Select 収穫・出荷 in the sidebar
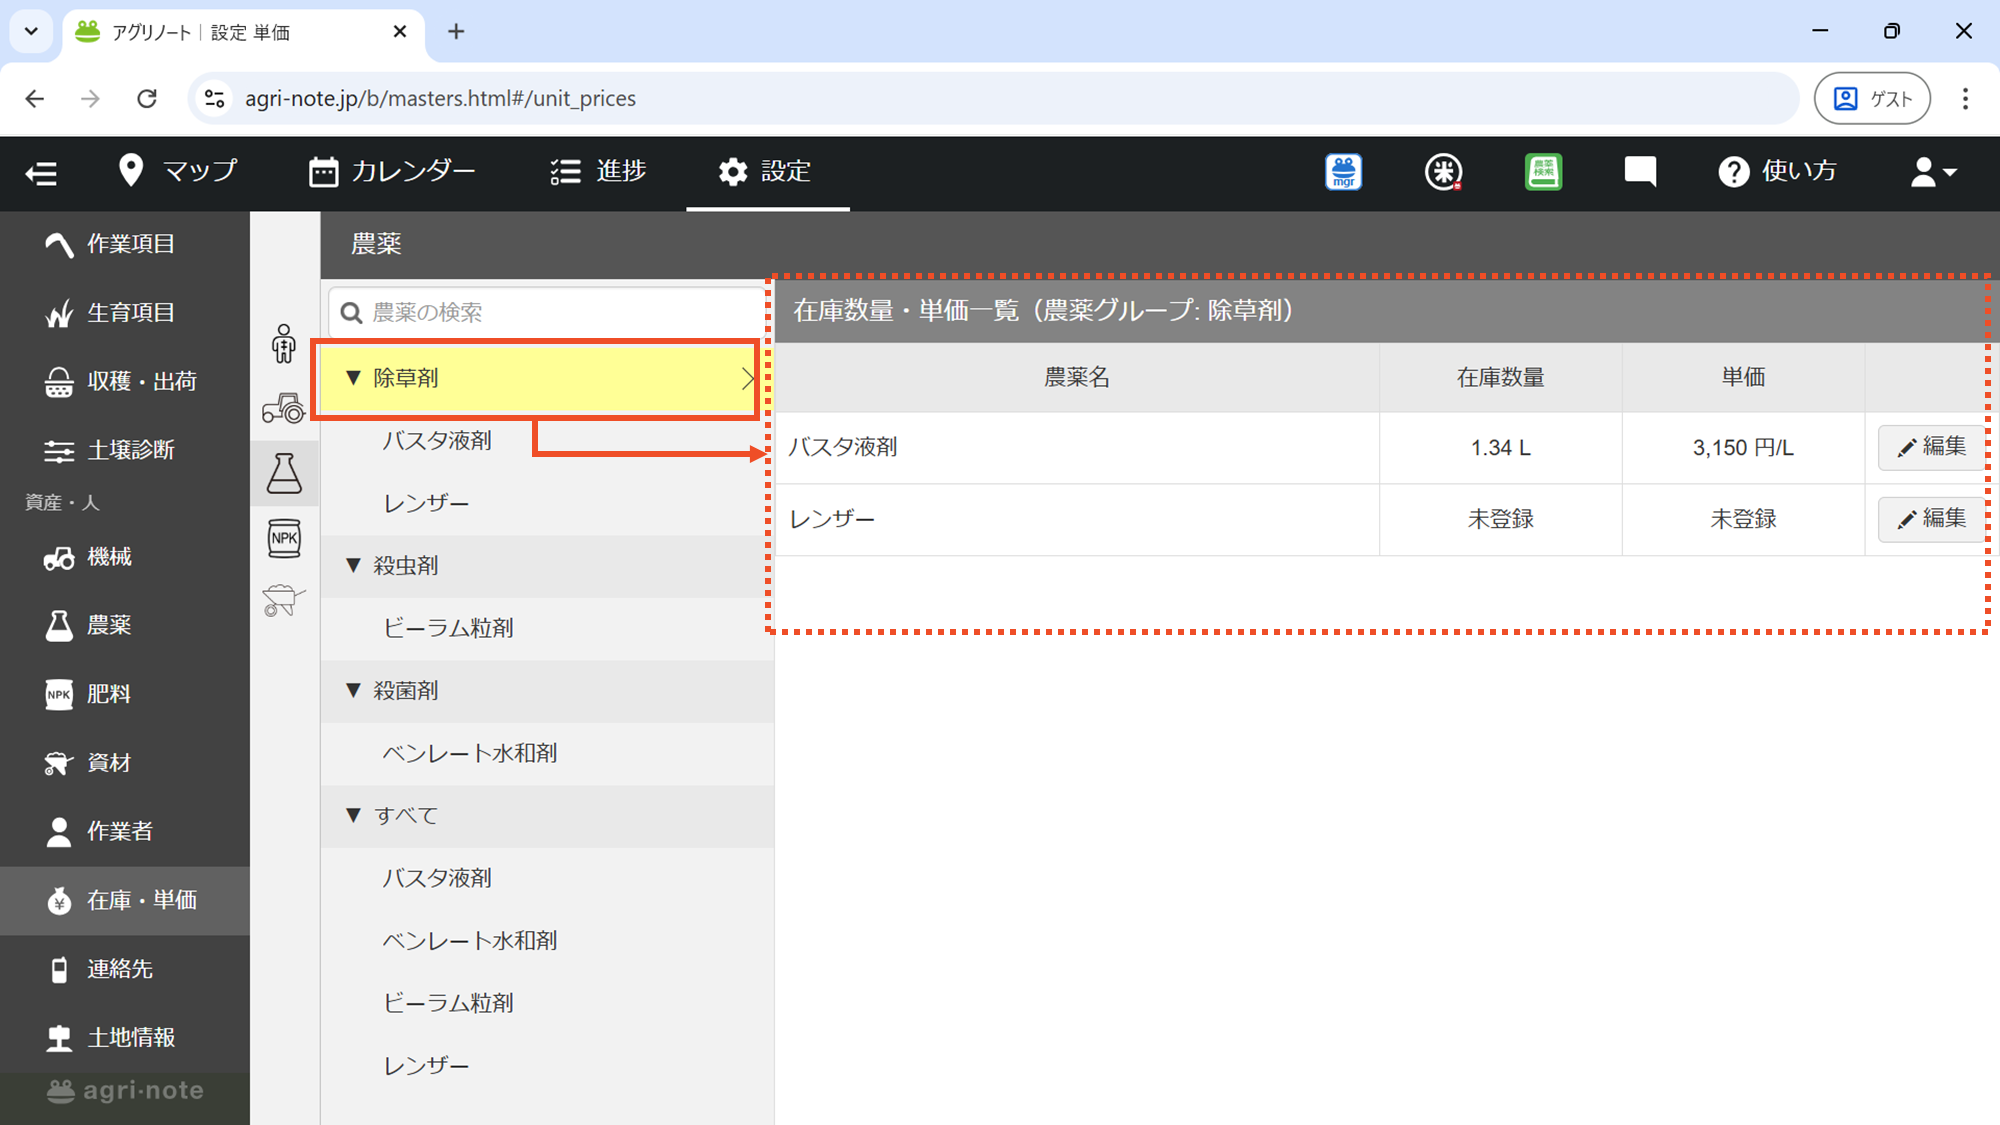This screenshot has width=2000, height=1125. pos(125,381)
